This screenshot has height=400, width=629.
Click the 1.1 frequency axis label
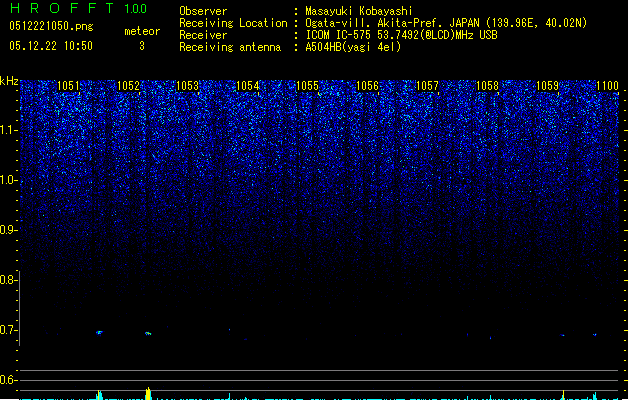pyautogui.click(x=9, y=130)
